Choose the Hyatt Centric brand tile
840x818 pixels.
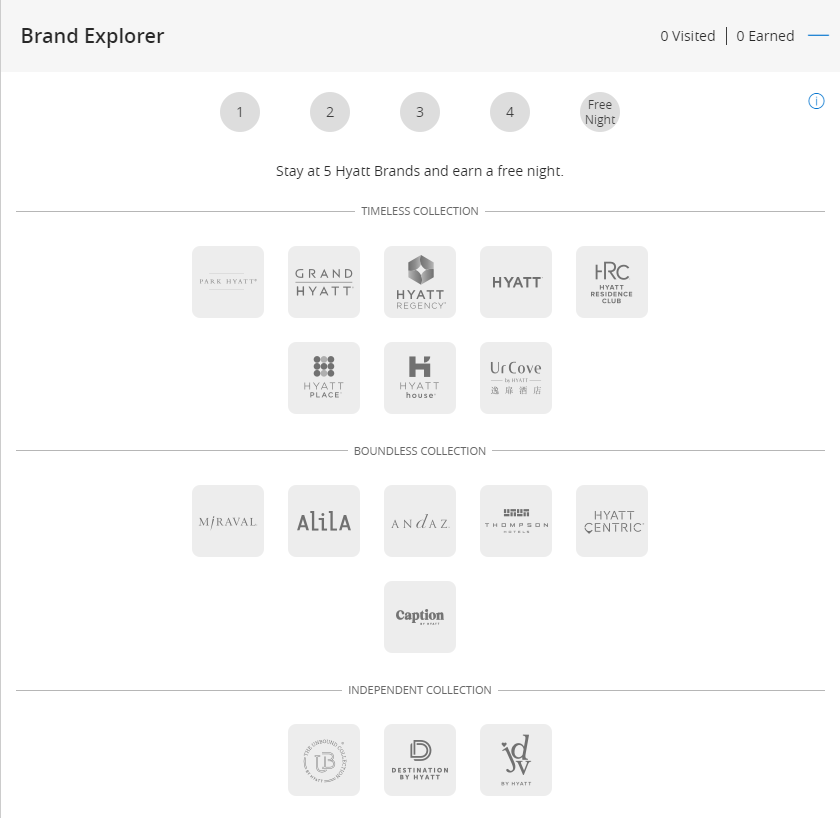coord(612,521)
